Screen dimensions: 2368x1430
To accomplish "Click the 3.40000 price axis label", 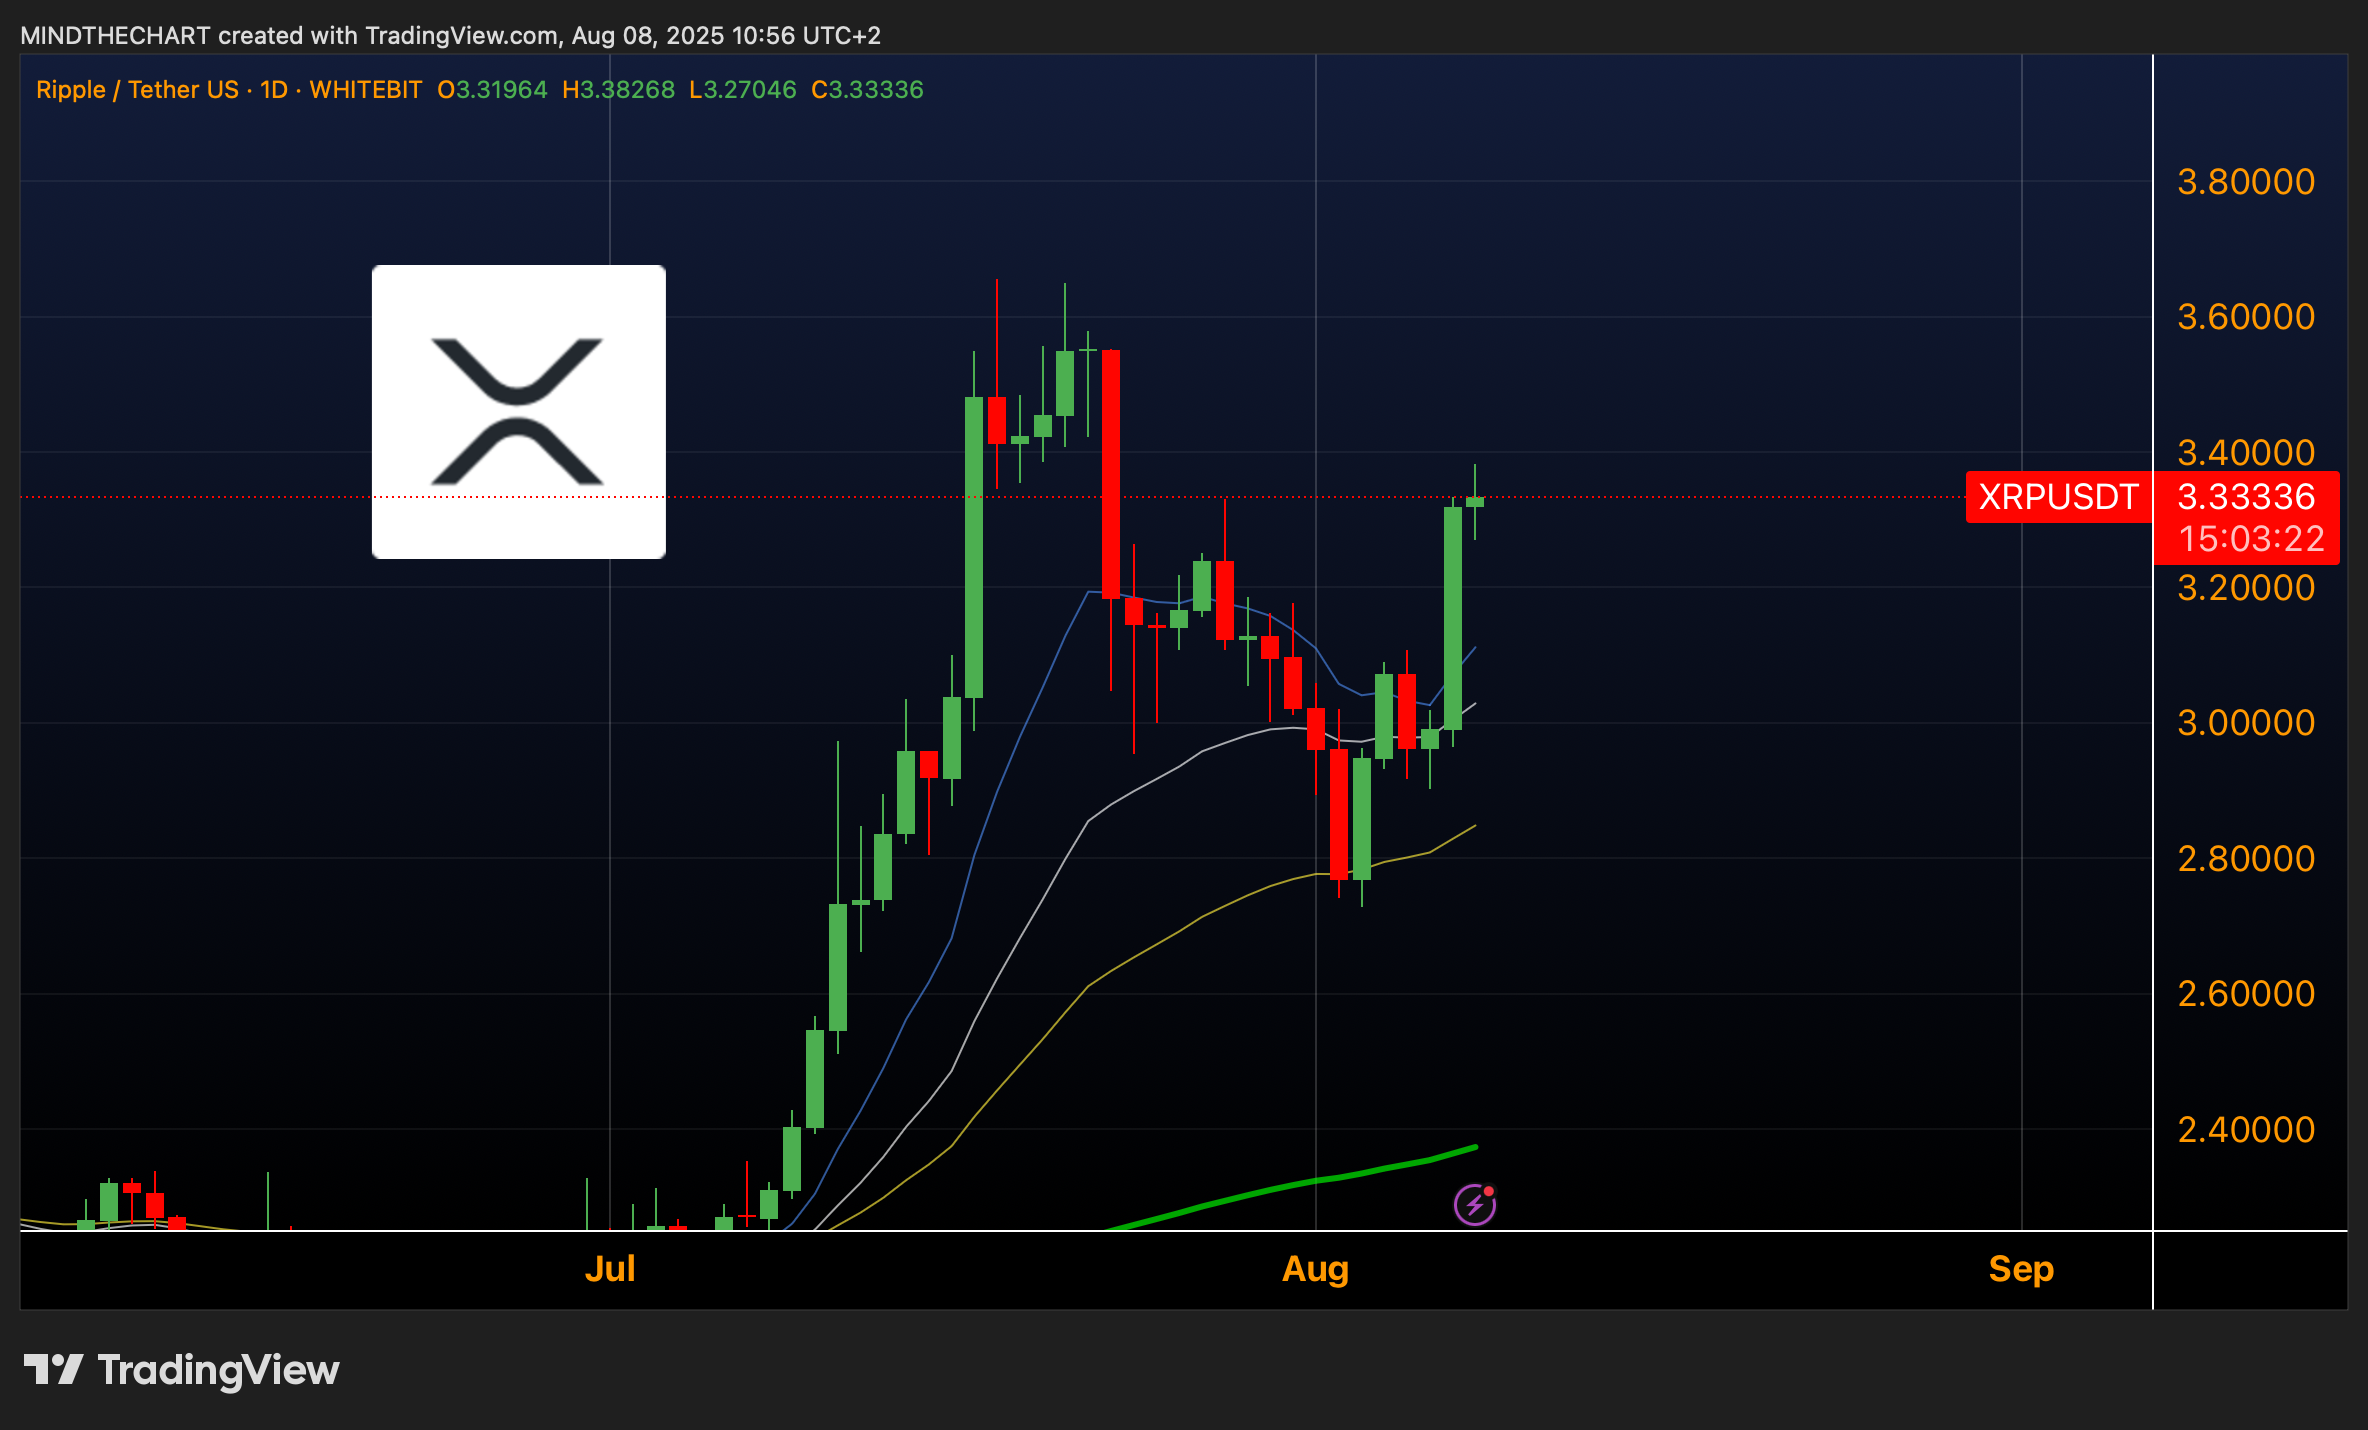I will 2246,453.
